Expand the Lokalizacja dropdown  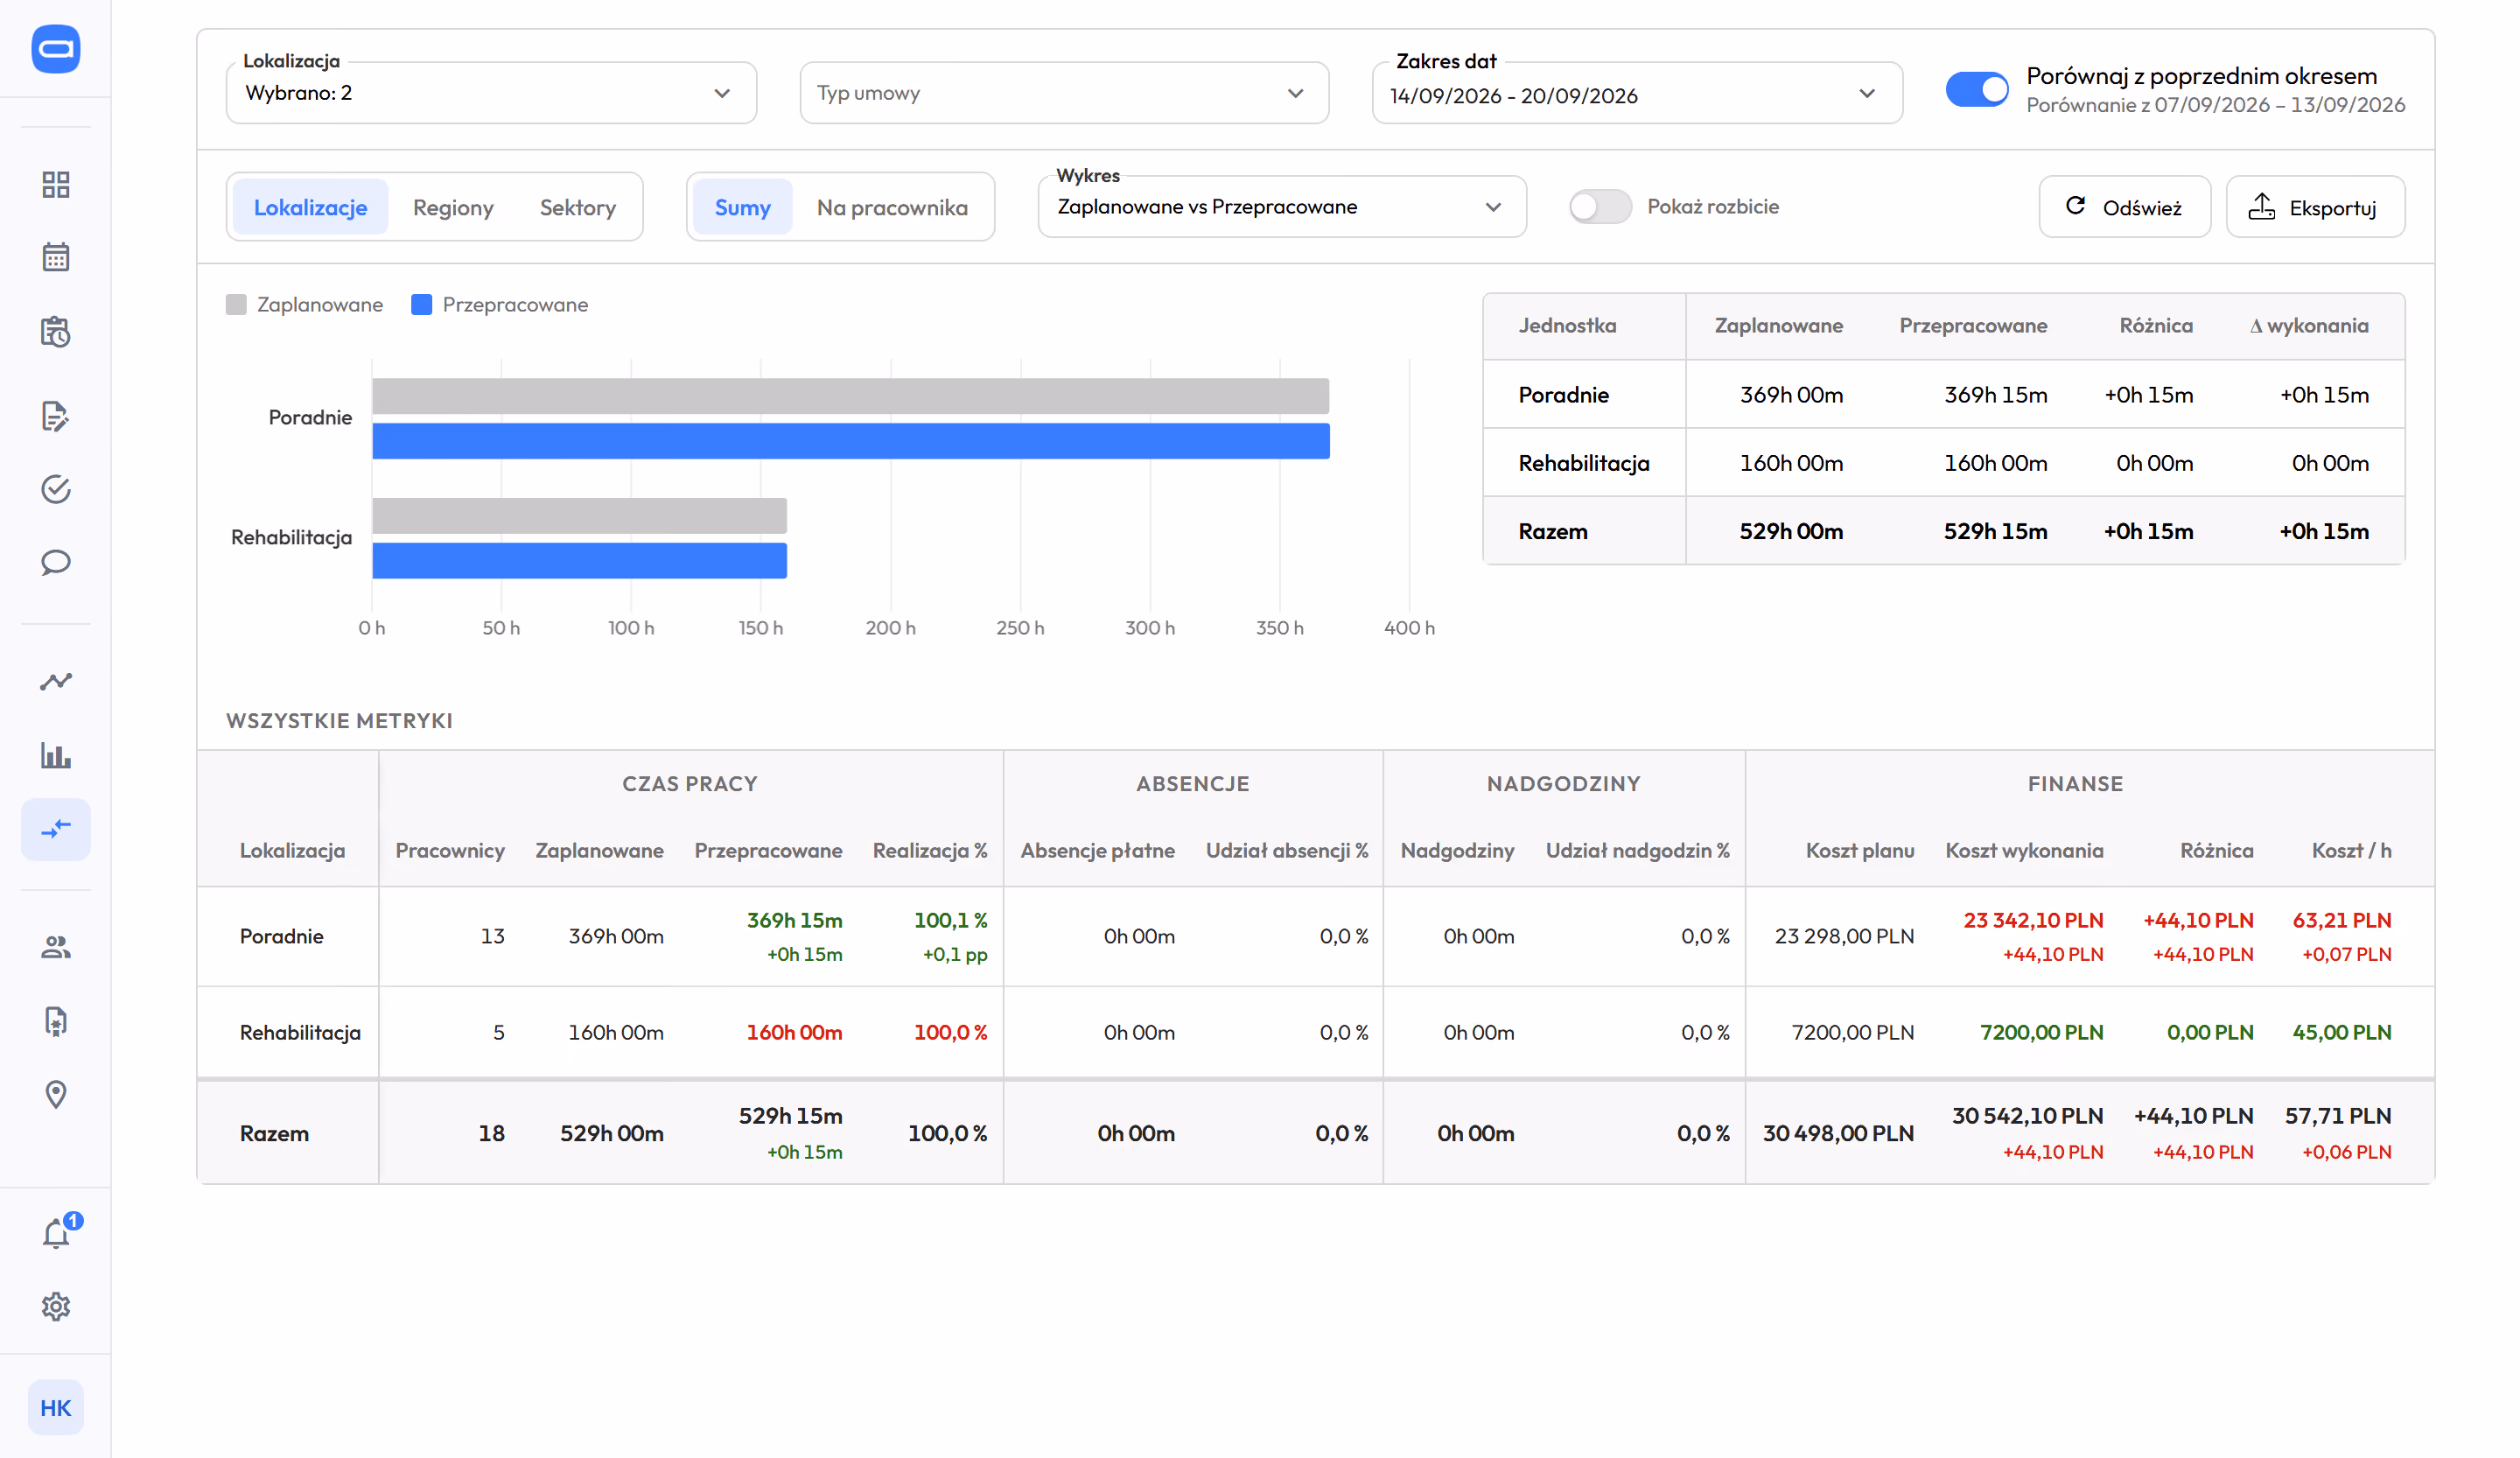pos(491,93)
